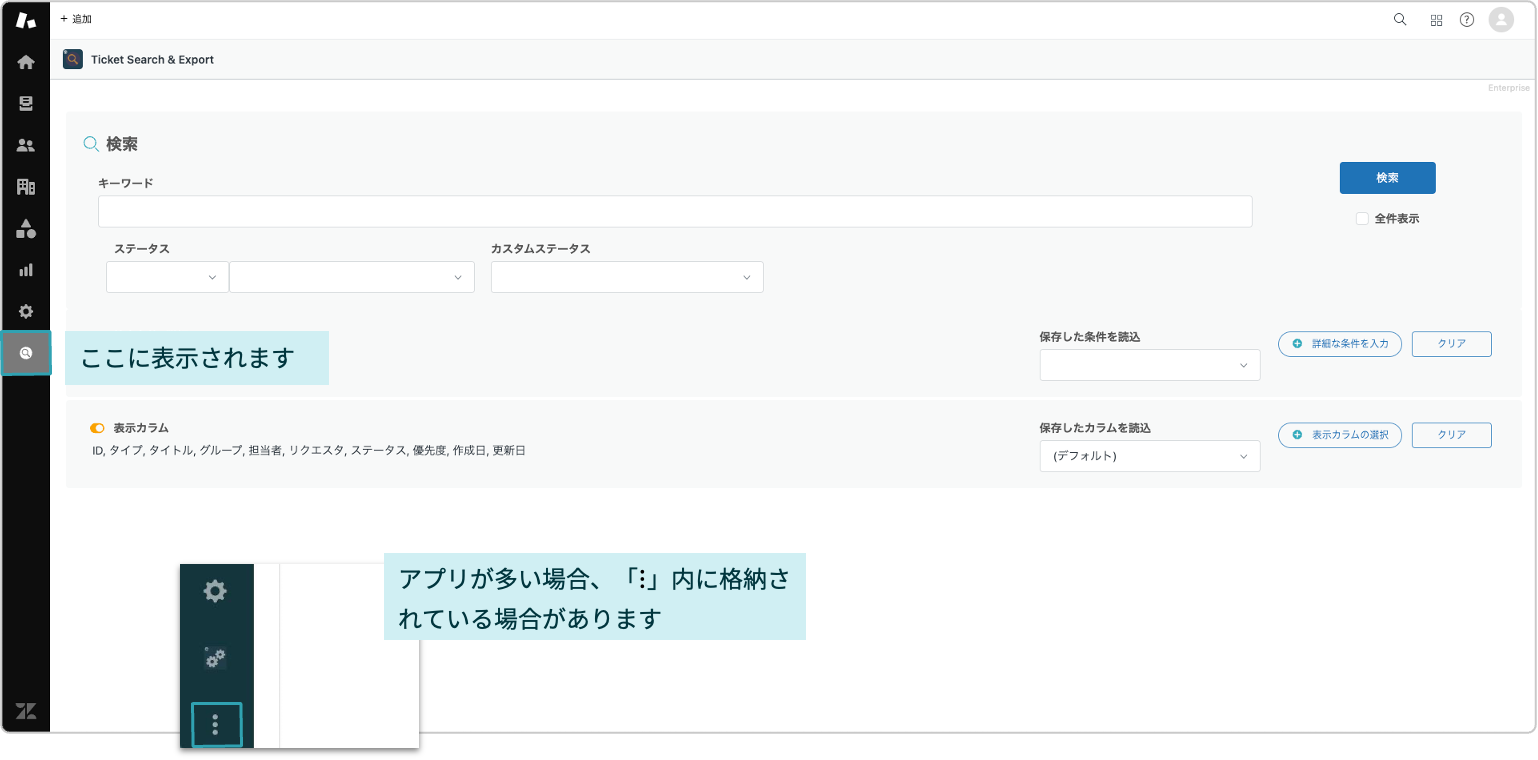Click the 表示カラムの選択 button
The height and width of the screenshot is (760, 1538).
(1340, 435)
